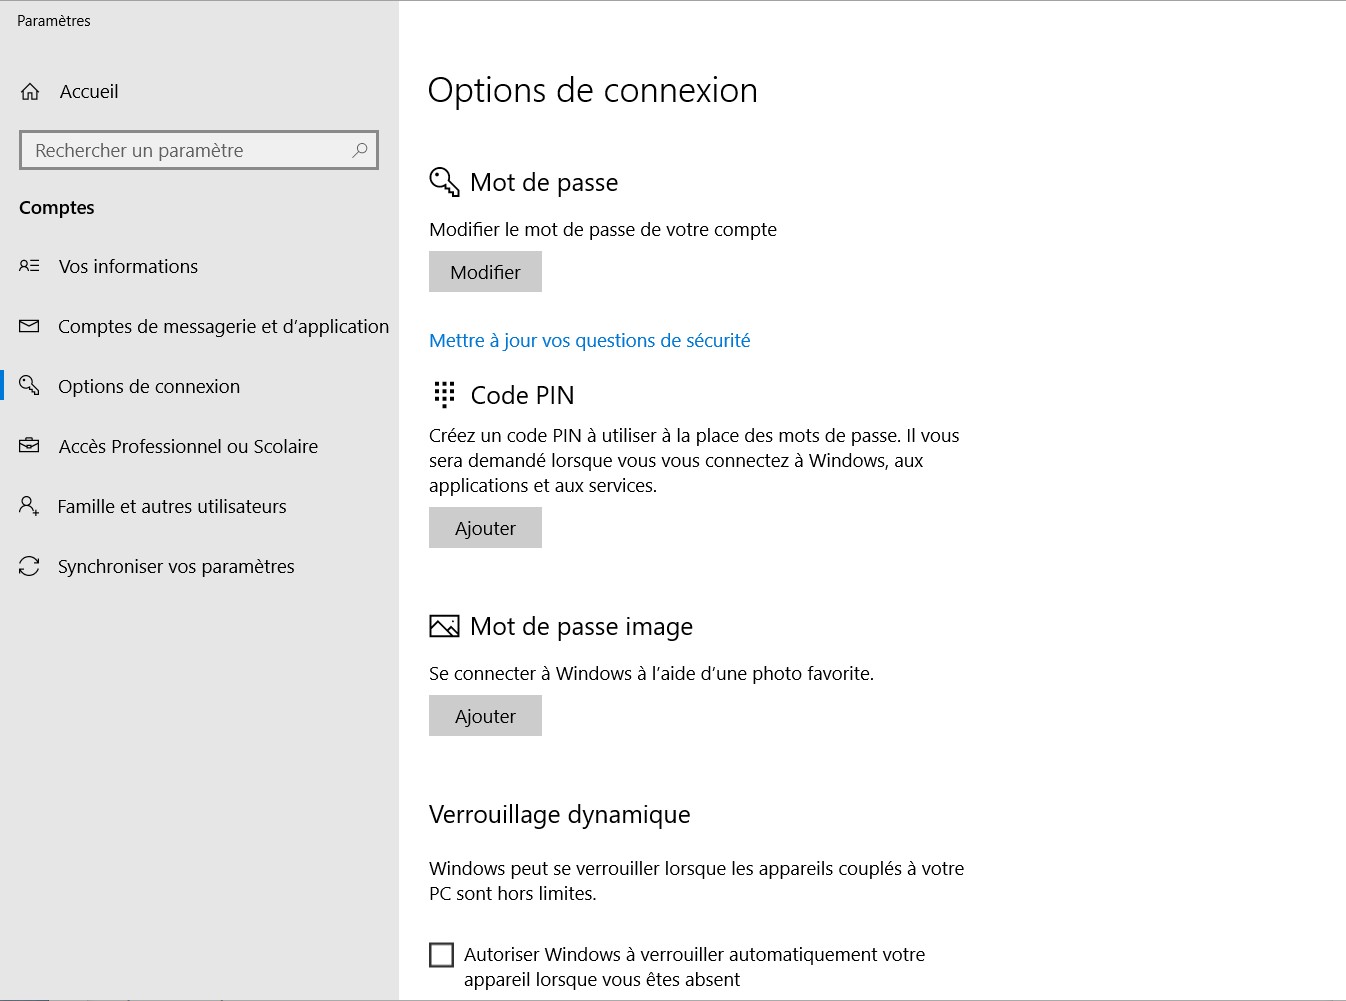Image resolution: width=1346 pixels, height=1001 pixels.
Task: Select Accès Professionnel ou Scolaire
Action: coord(188,446)
